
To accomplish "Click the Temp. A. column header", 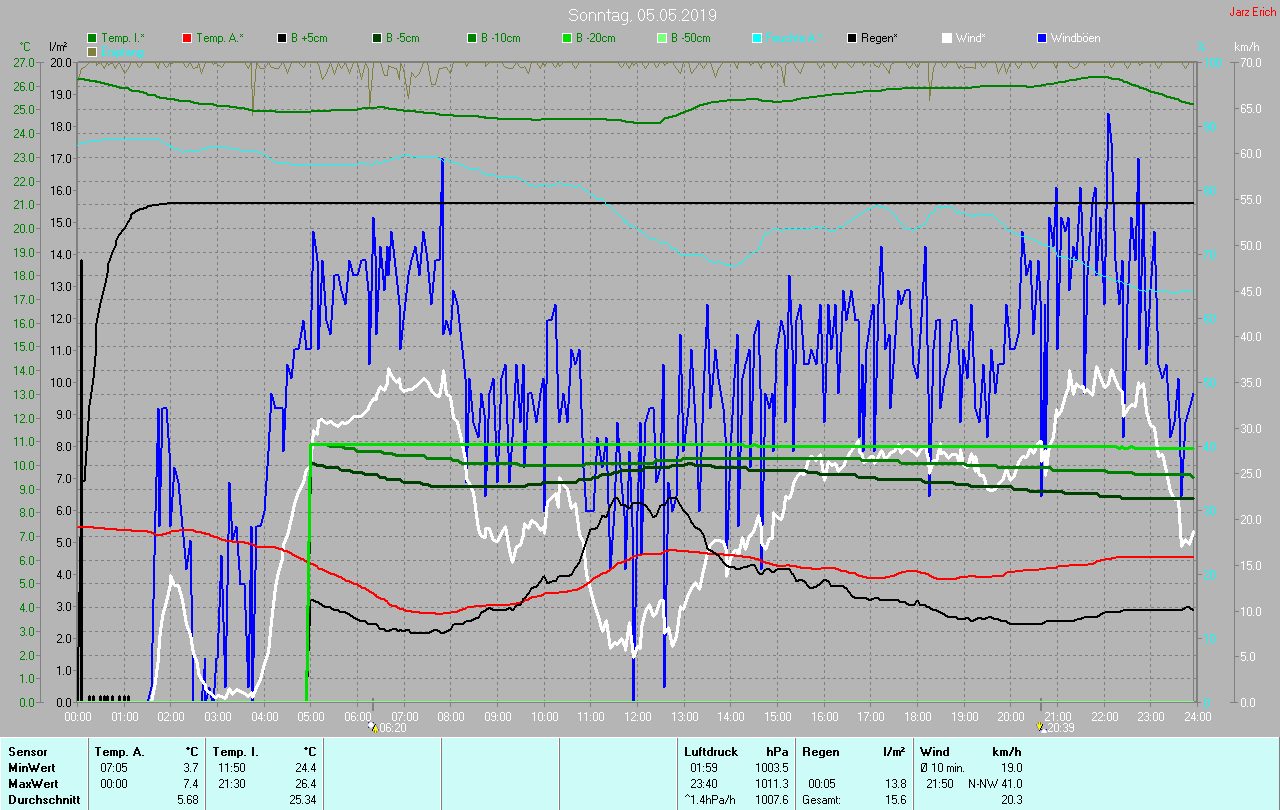I will [x=119, y=751].
